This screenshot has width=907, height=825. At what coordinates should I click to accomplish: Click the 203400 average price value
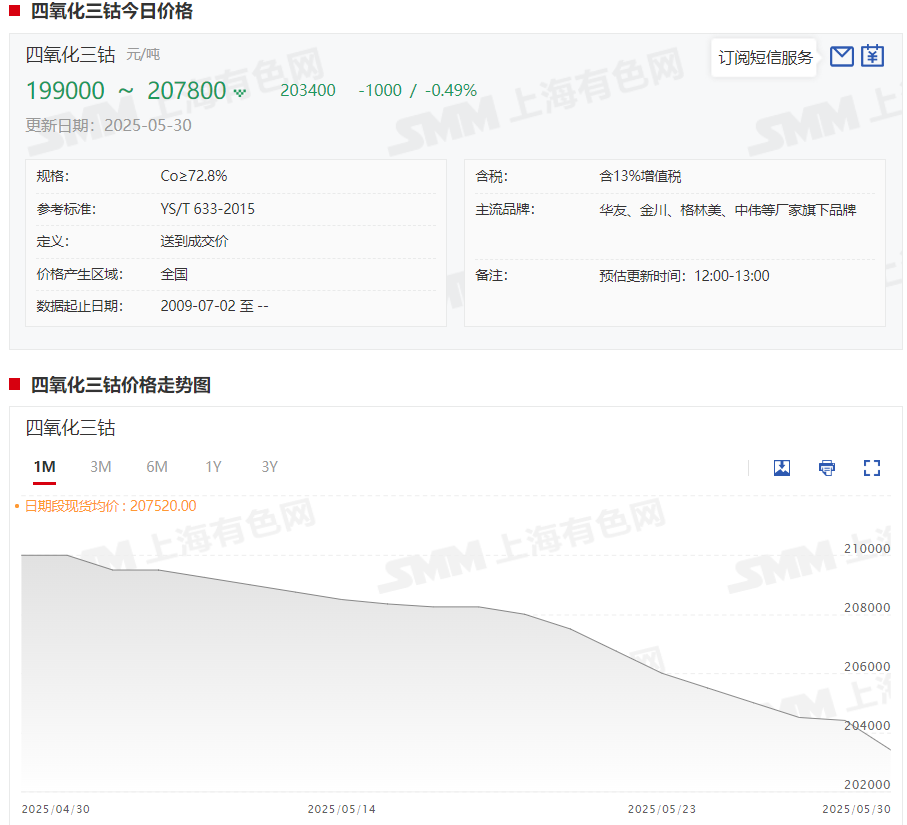308,91
